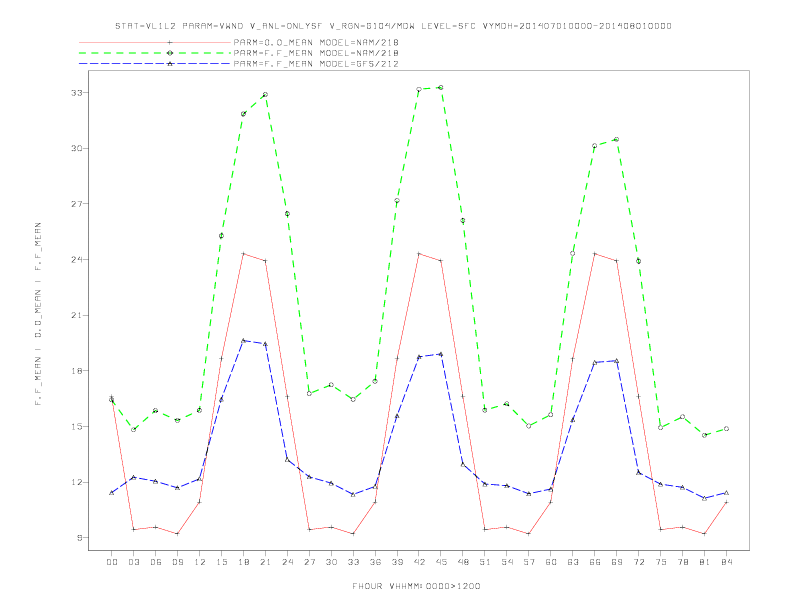Click x-axis tick label 06
Viewport: 792px width, 612px height.
(x=156, y=562)
